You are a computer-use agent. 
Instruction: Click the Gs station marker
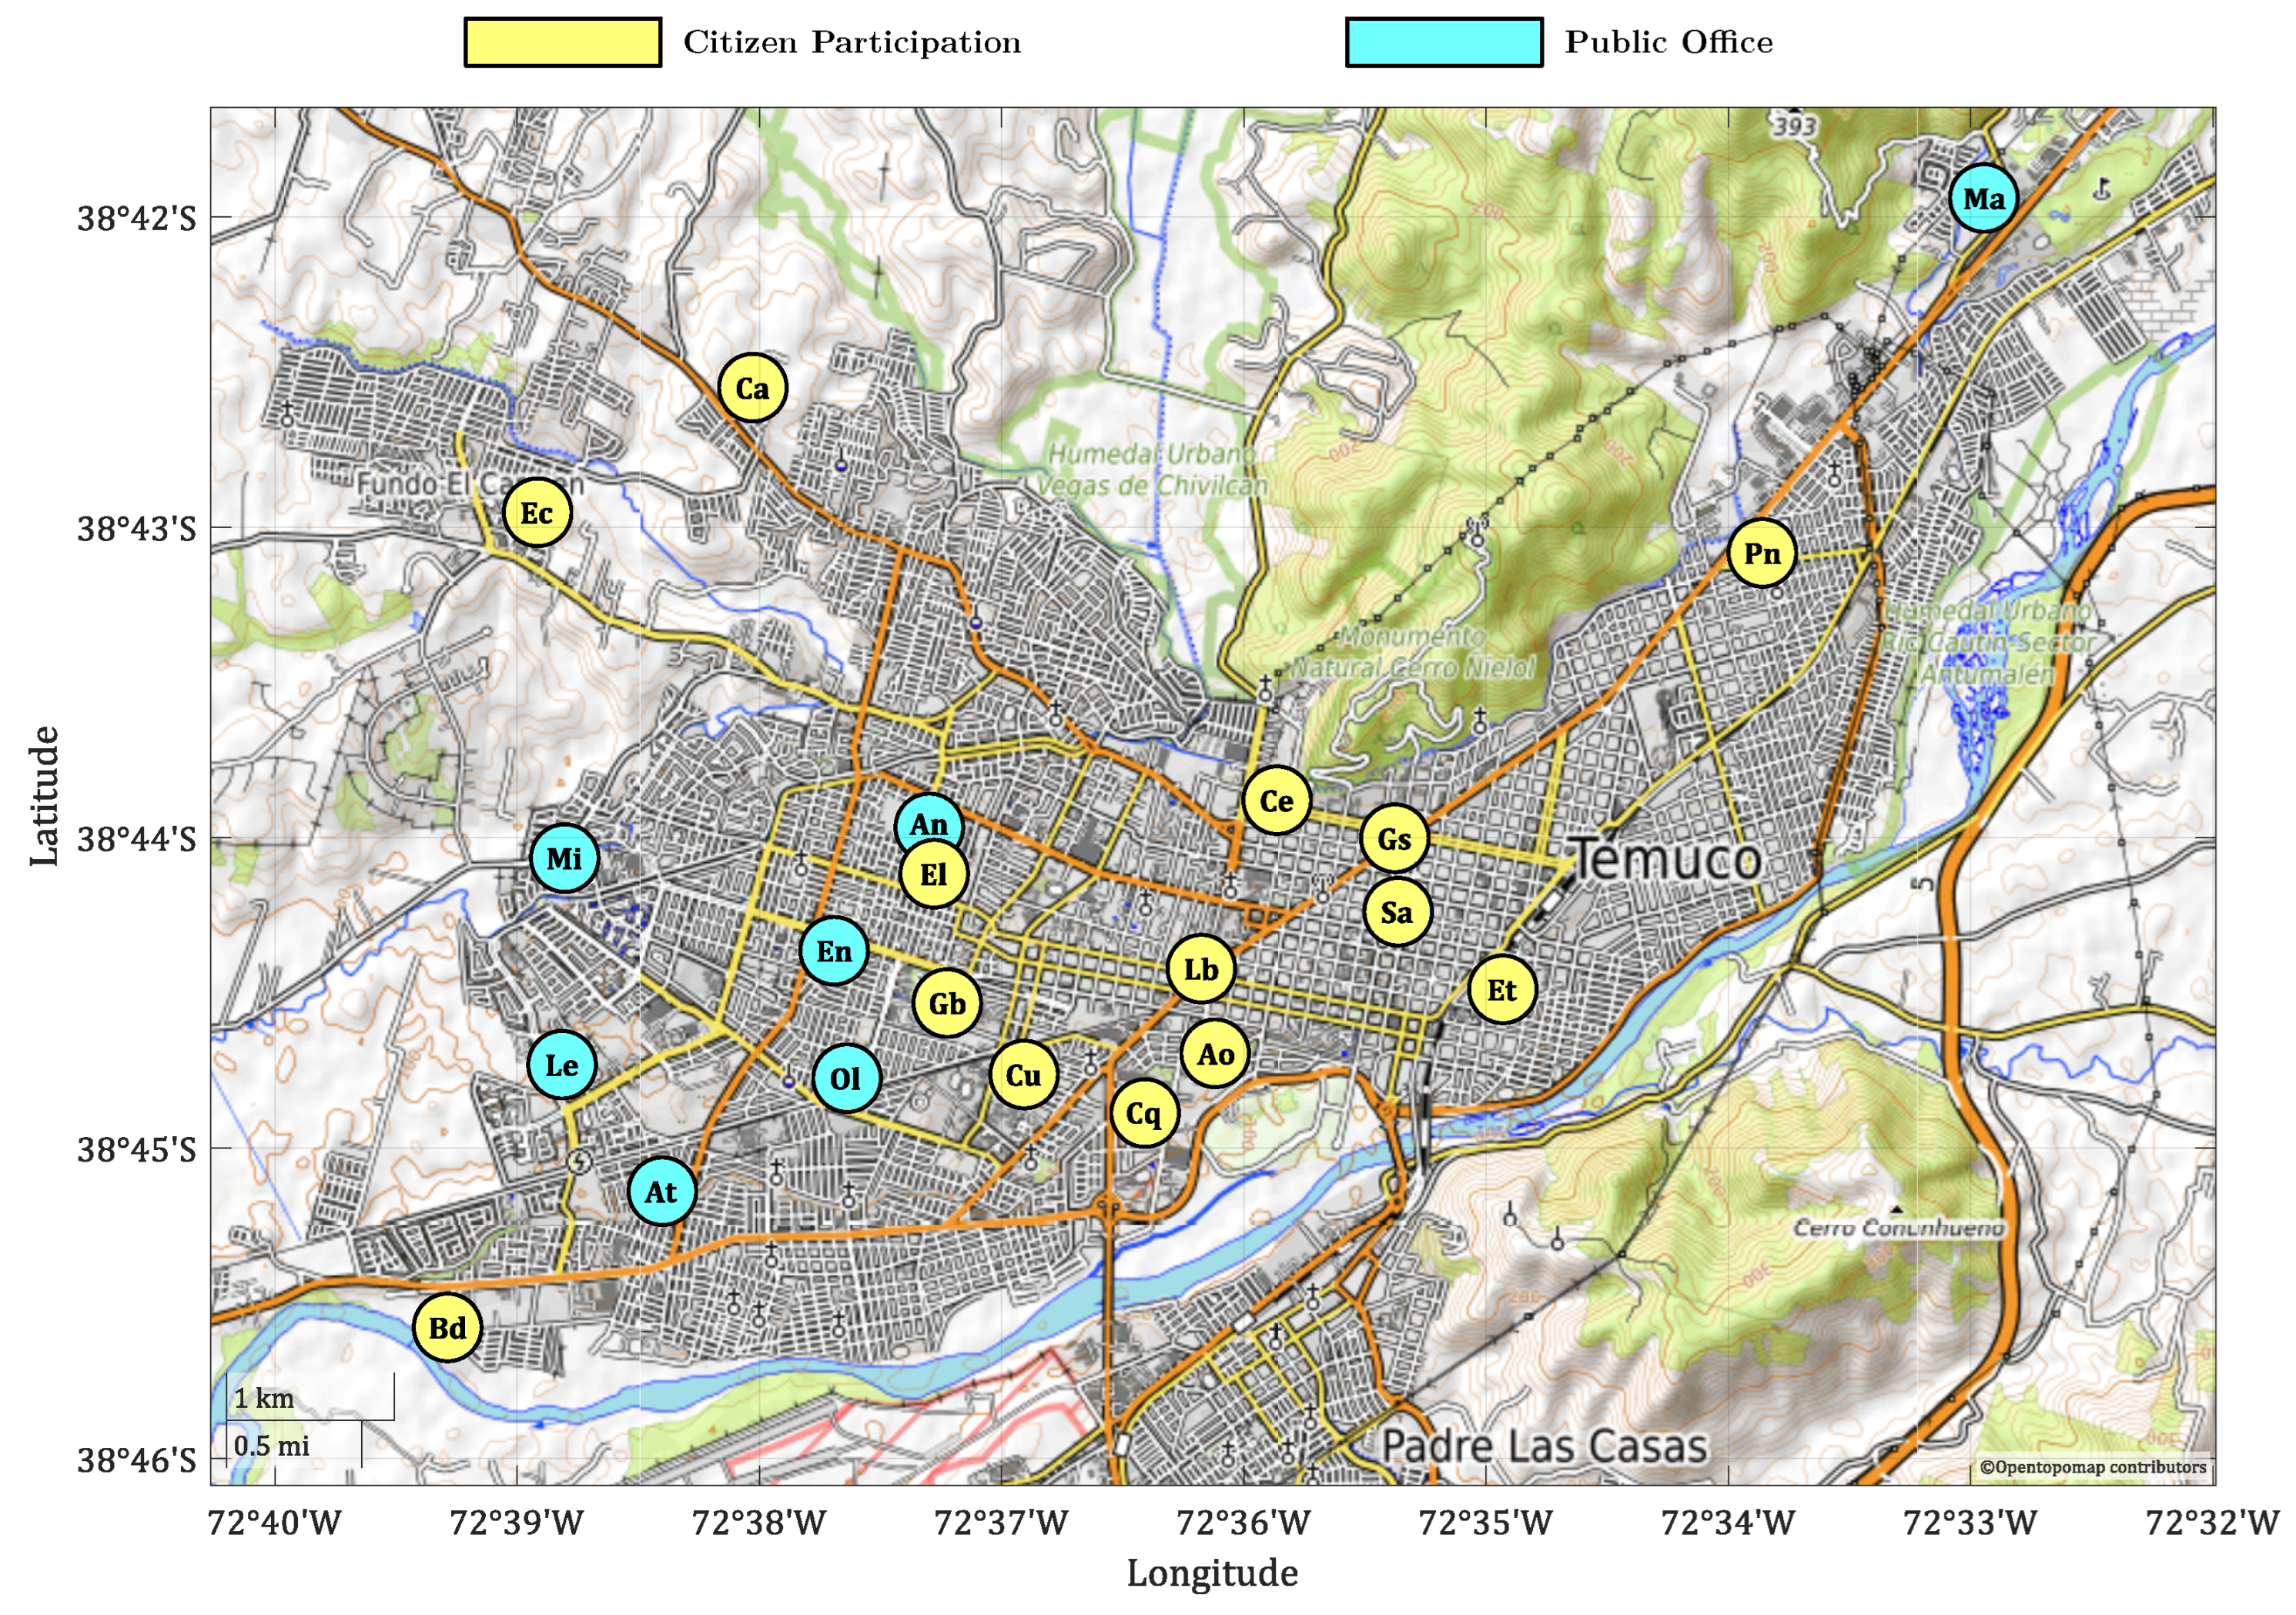[1394, 839]
